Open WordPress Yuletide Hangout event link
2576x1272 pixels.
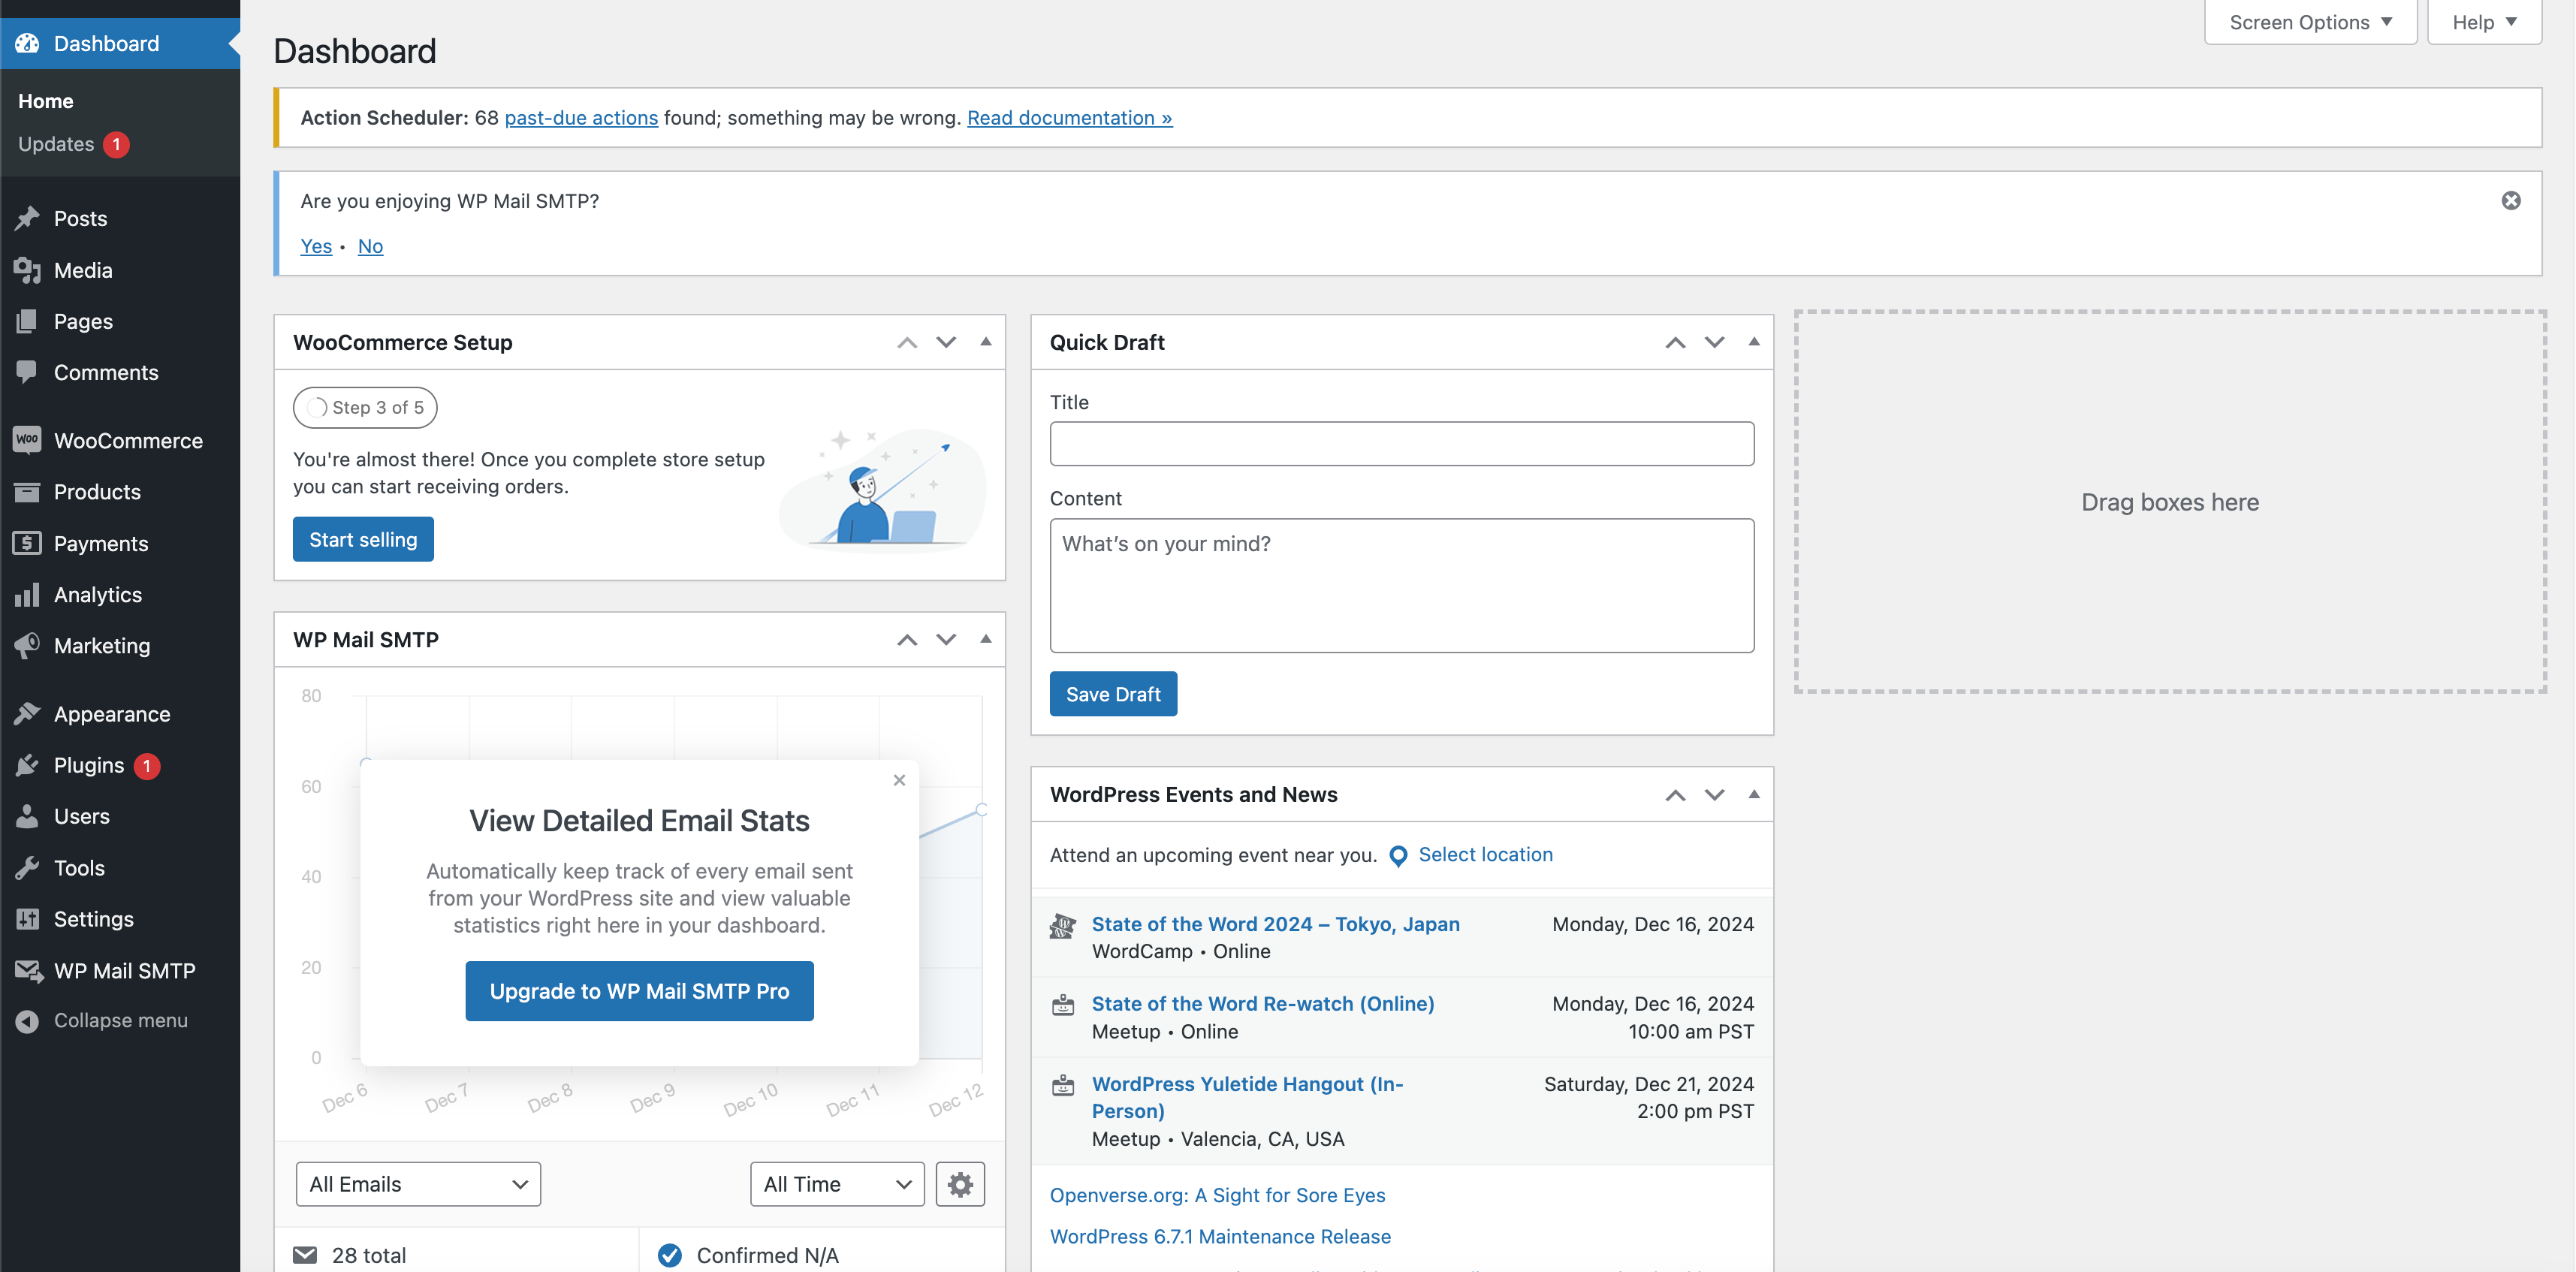pyautogui.click(x=1247, y=1097)
